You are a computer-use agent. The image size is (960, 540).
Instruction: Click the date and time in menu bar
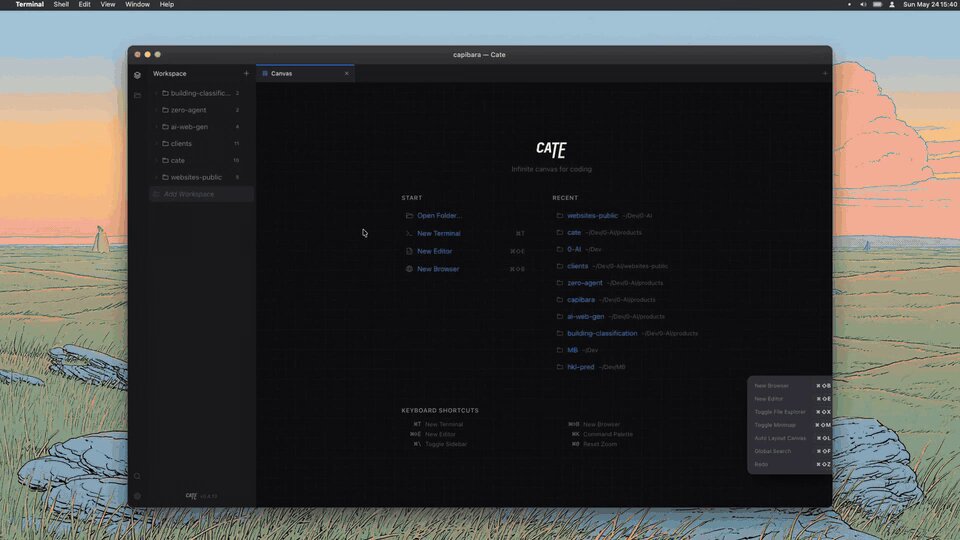(931, 4)
